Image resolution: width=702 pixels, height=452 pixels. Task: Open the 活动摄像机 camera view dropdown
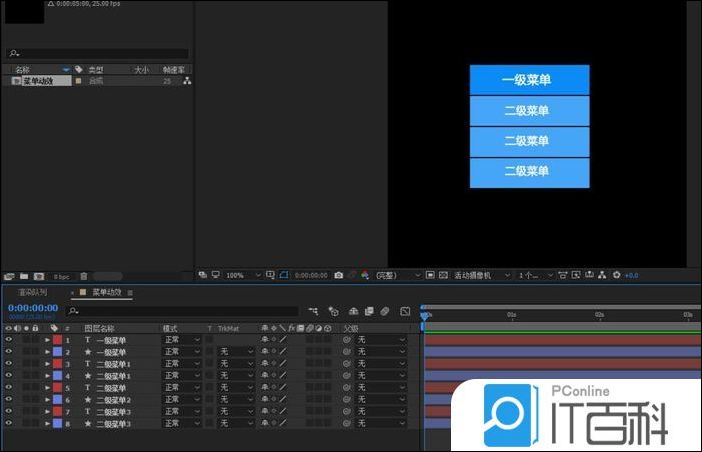[x=482, y=275]
